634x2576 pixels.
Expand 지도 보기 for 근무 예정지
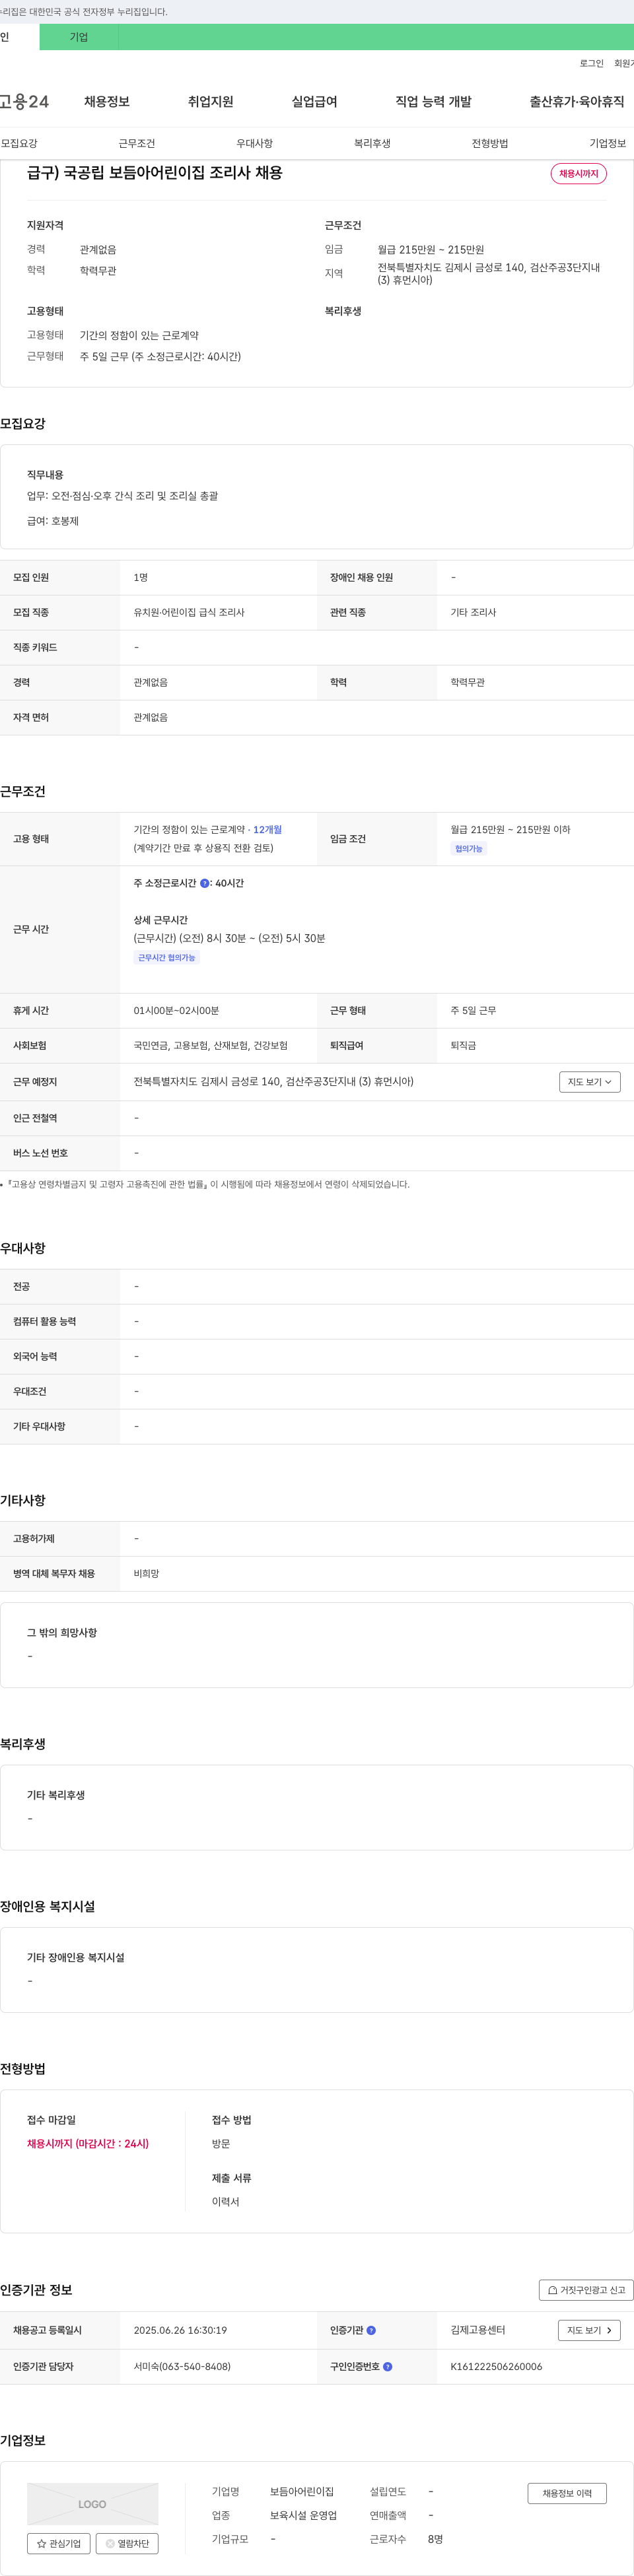590,1082
